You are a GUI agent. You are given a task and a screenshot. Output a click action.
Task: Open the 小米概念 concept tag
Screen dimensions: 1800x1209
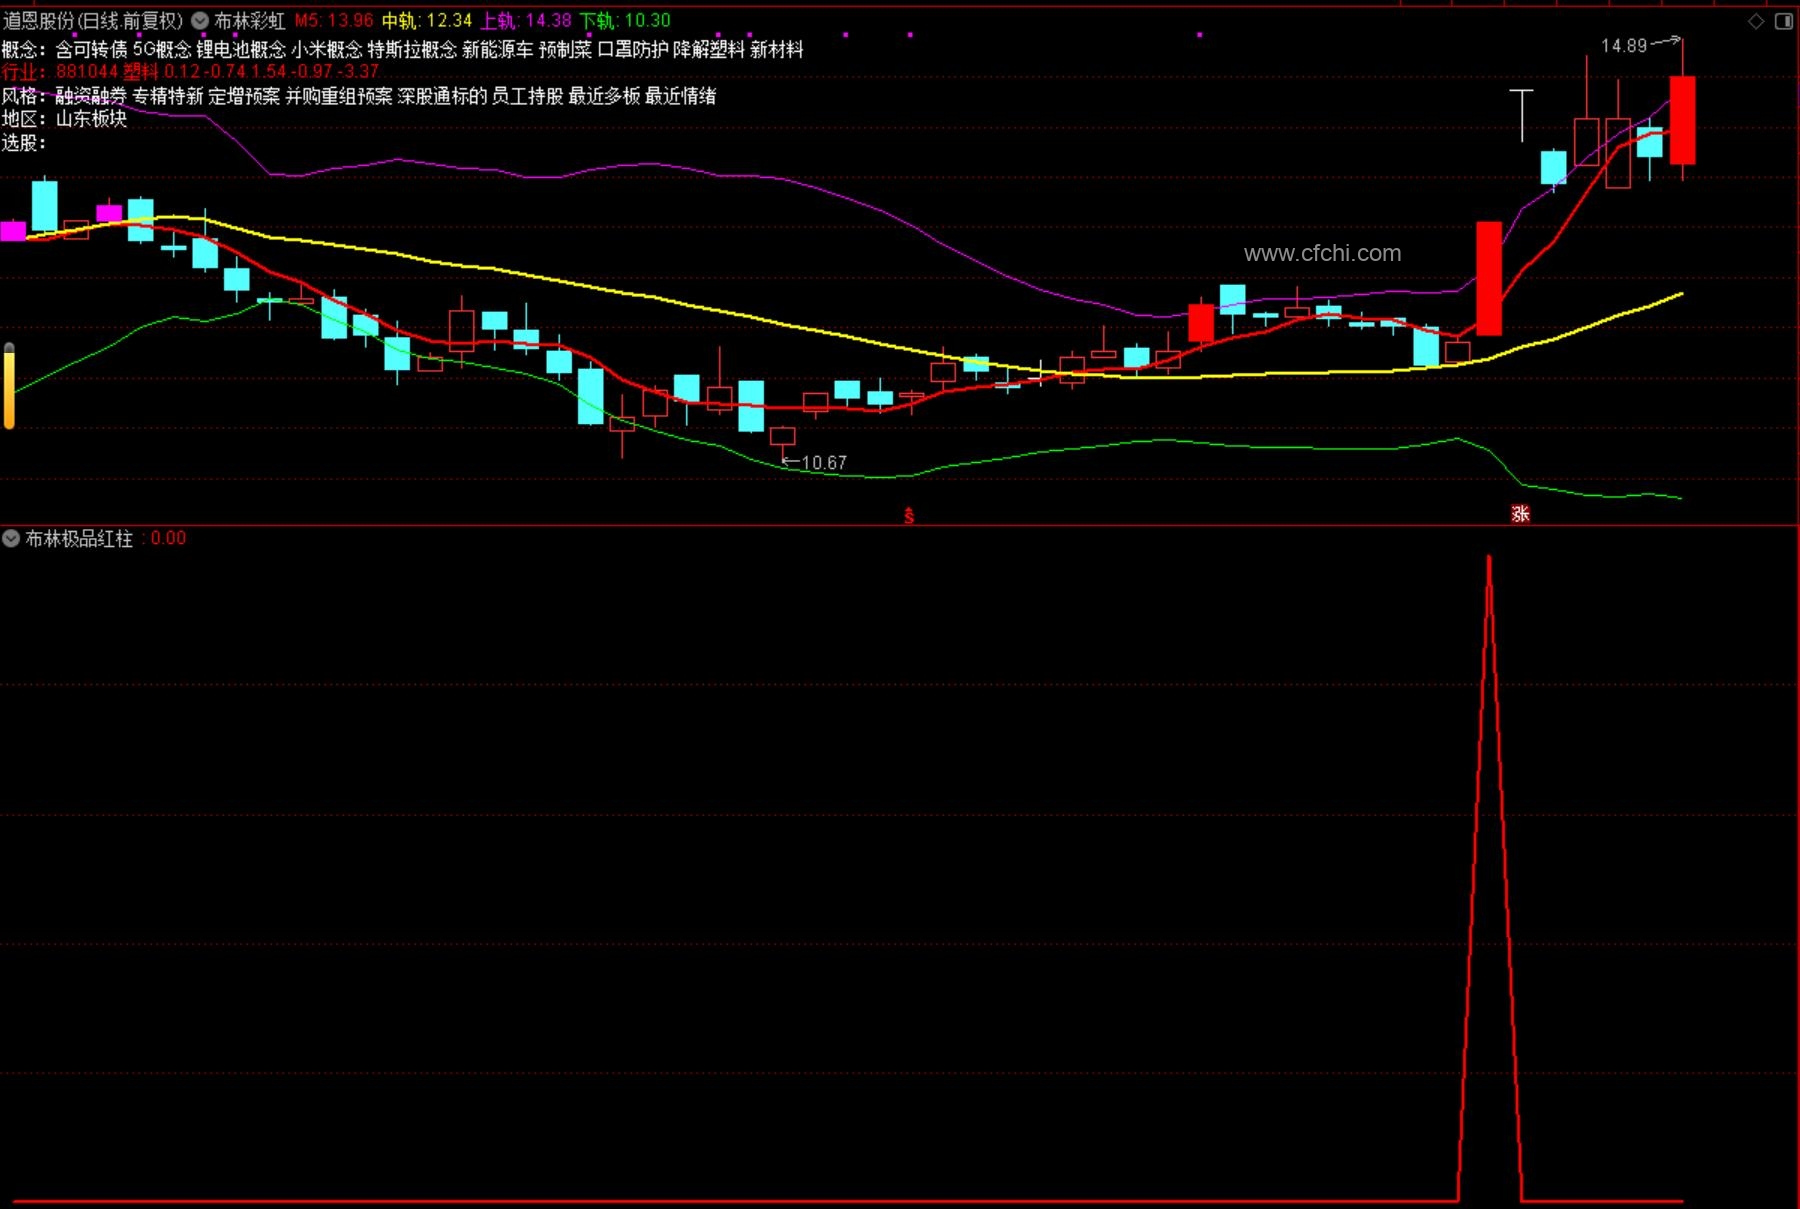click(327, 50)
